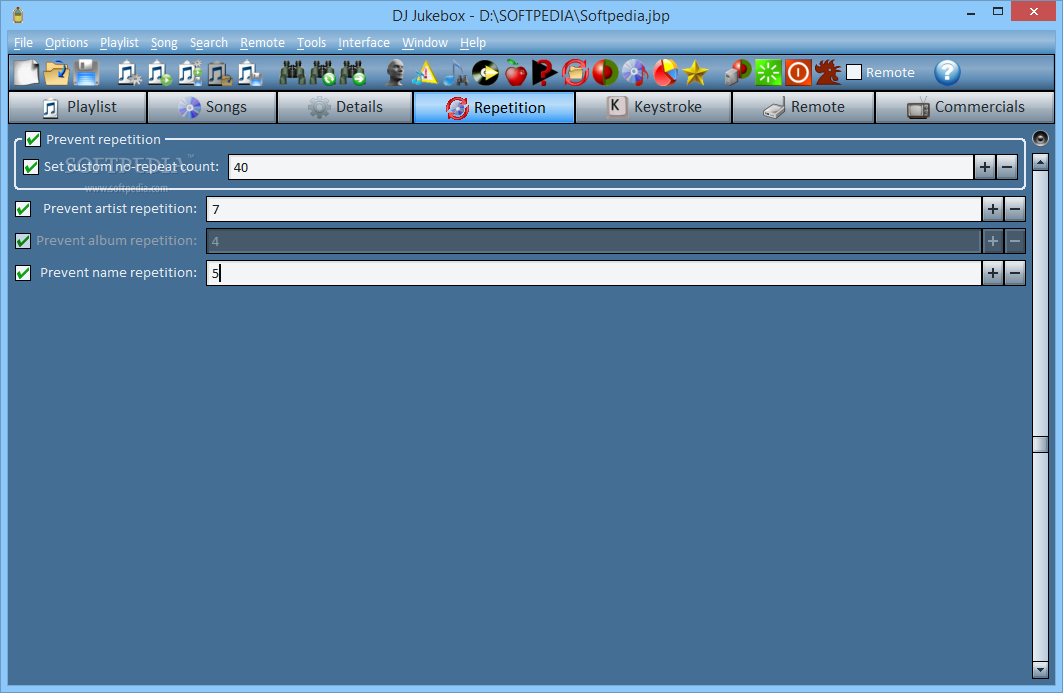Click the gray head statue icon
The image size is (1063, 693).
coord(395,73)
